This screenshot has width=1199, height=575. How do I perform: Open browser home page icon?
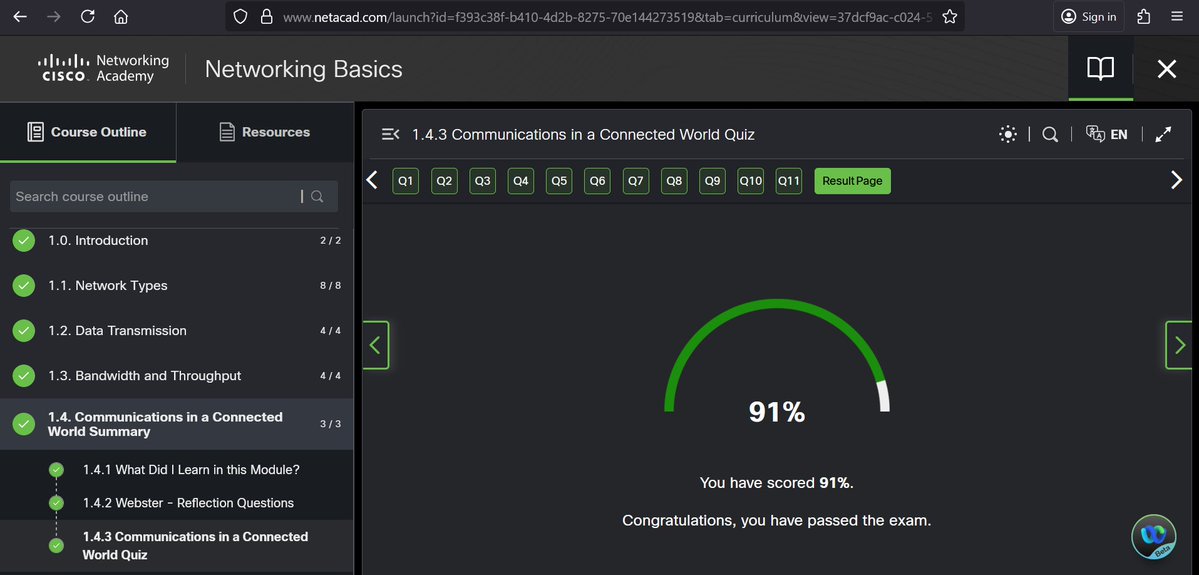[x=121, y=17]
